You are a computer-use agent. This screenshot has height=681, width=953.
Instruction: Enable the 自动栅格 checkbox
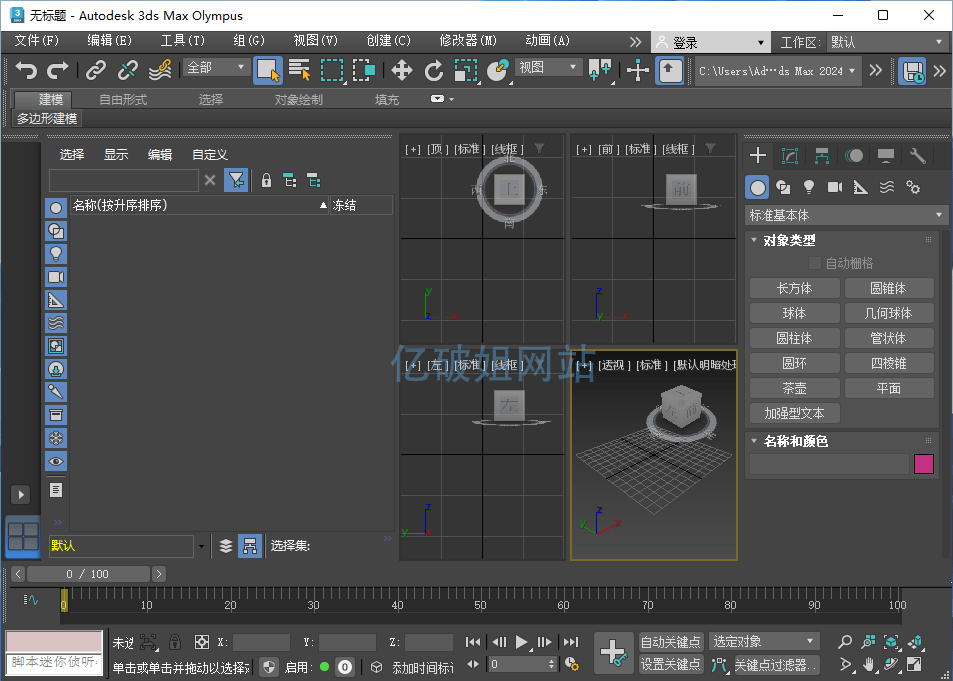click(x=815, y=263)
